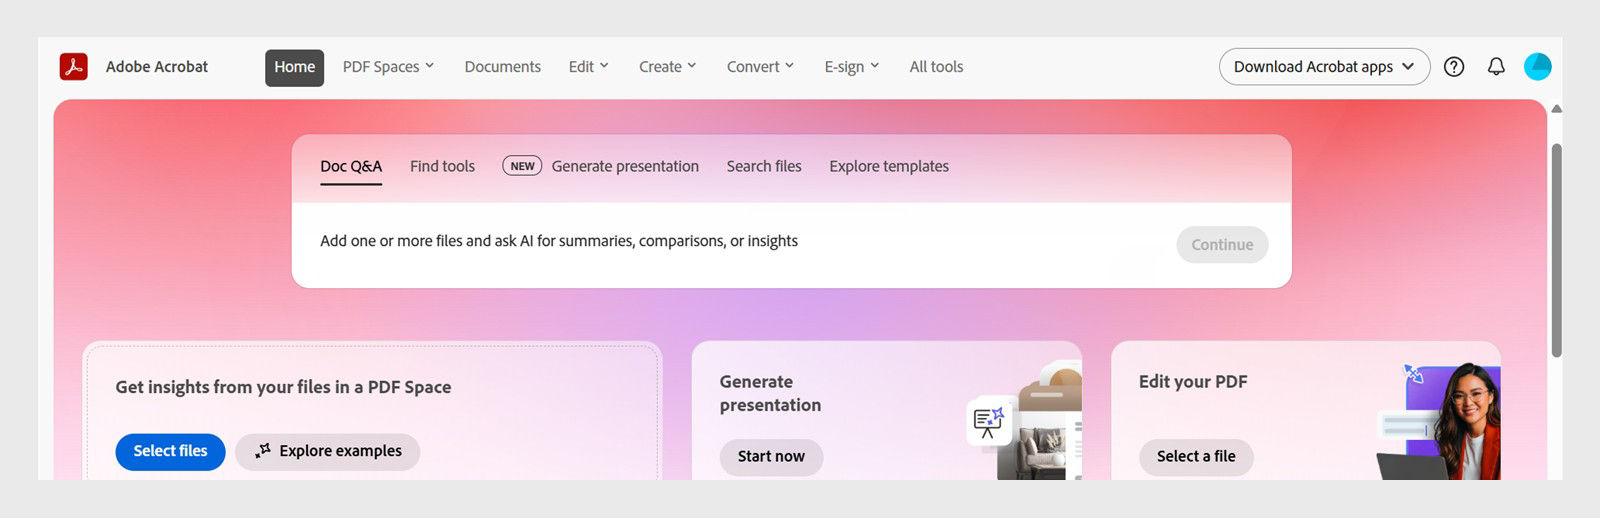The width and height of the screenshot is (1600, 518).
Task: Click the Generate presentation card heading
Action: pyautogui.click(x=770, y=393)
